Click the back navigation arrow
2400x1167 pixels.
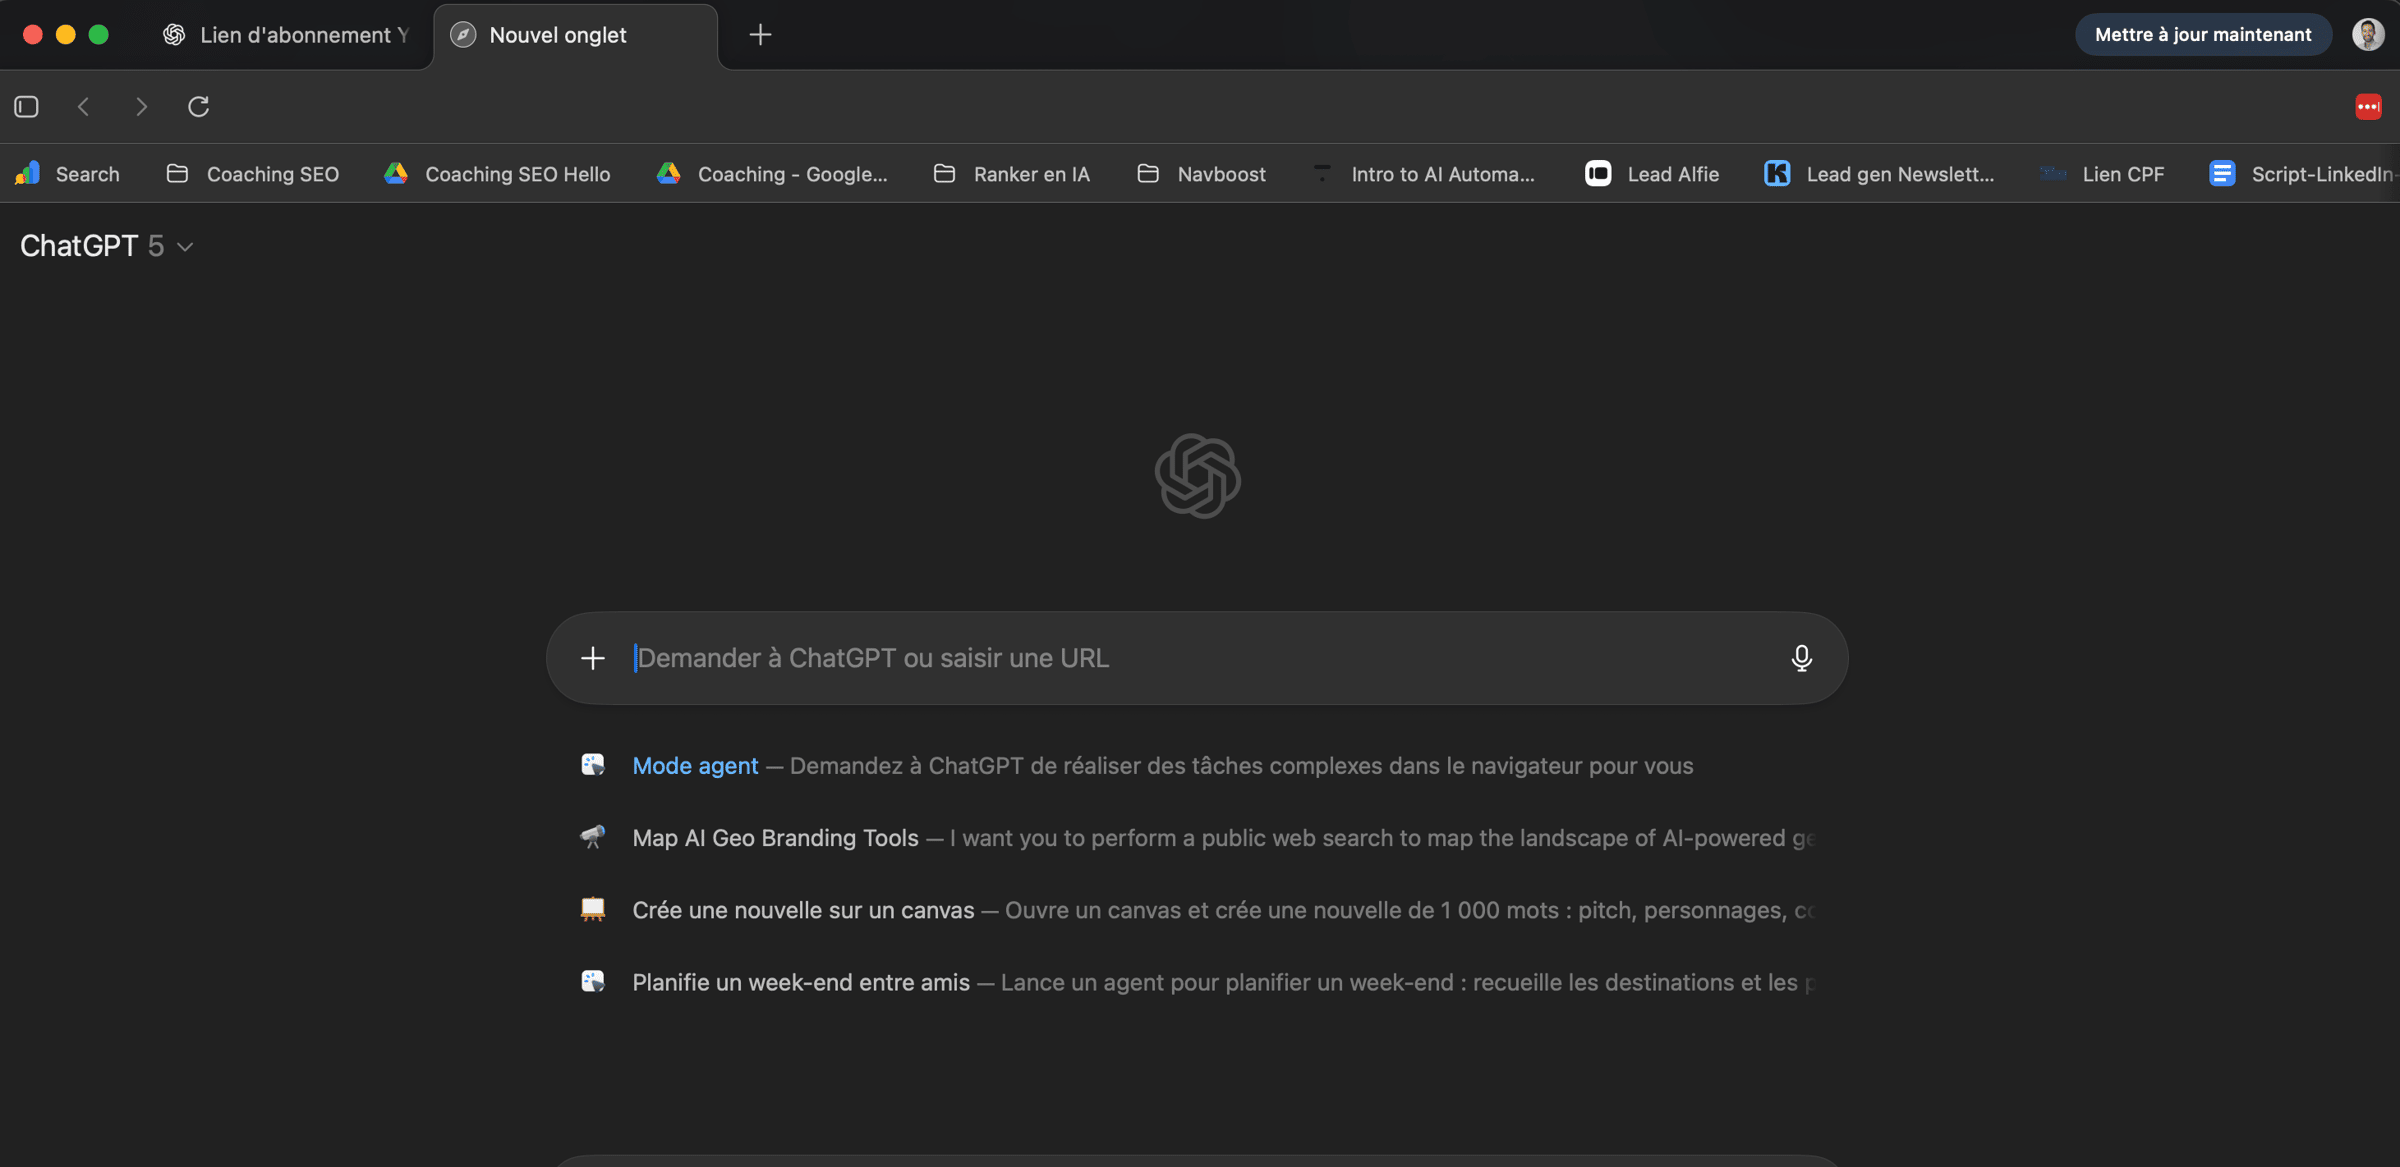point(84,106)
